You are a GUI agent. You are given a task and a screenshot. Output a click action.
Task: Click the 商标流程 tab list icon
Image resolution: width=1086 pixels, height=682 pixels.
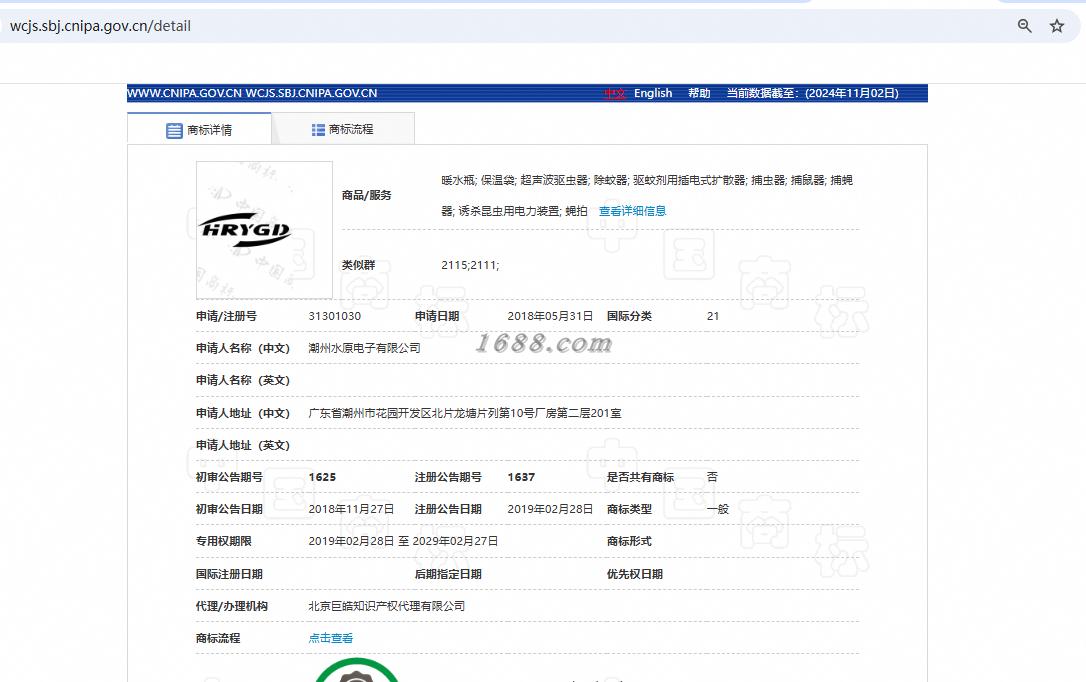pos(318,129)
